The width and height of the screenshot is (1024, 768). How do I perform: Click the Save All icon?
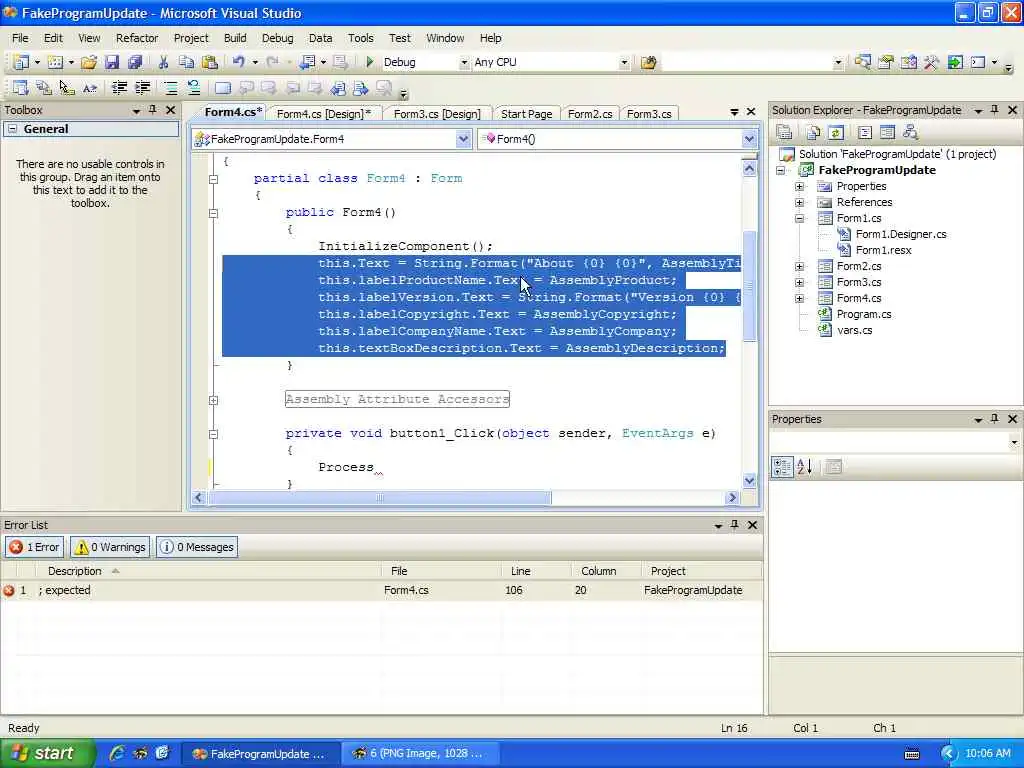[135, 62]
